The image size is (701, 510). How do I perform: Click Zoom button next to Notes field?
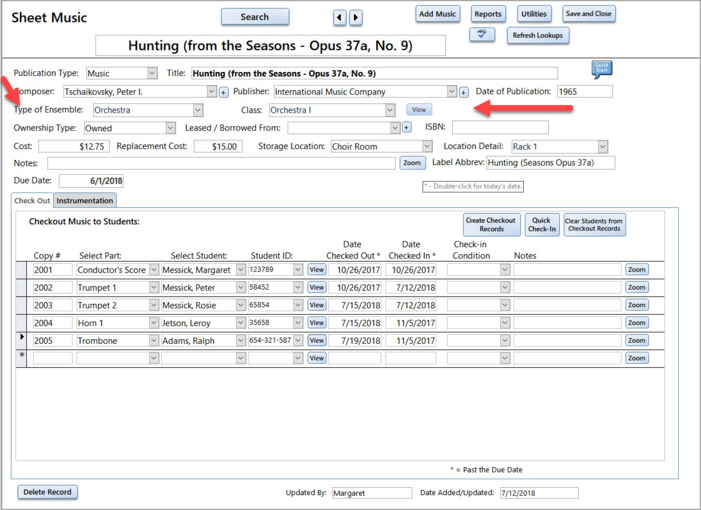click(x=412, y=163)
